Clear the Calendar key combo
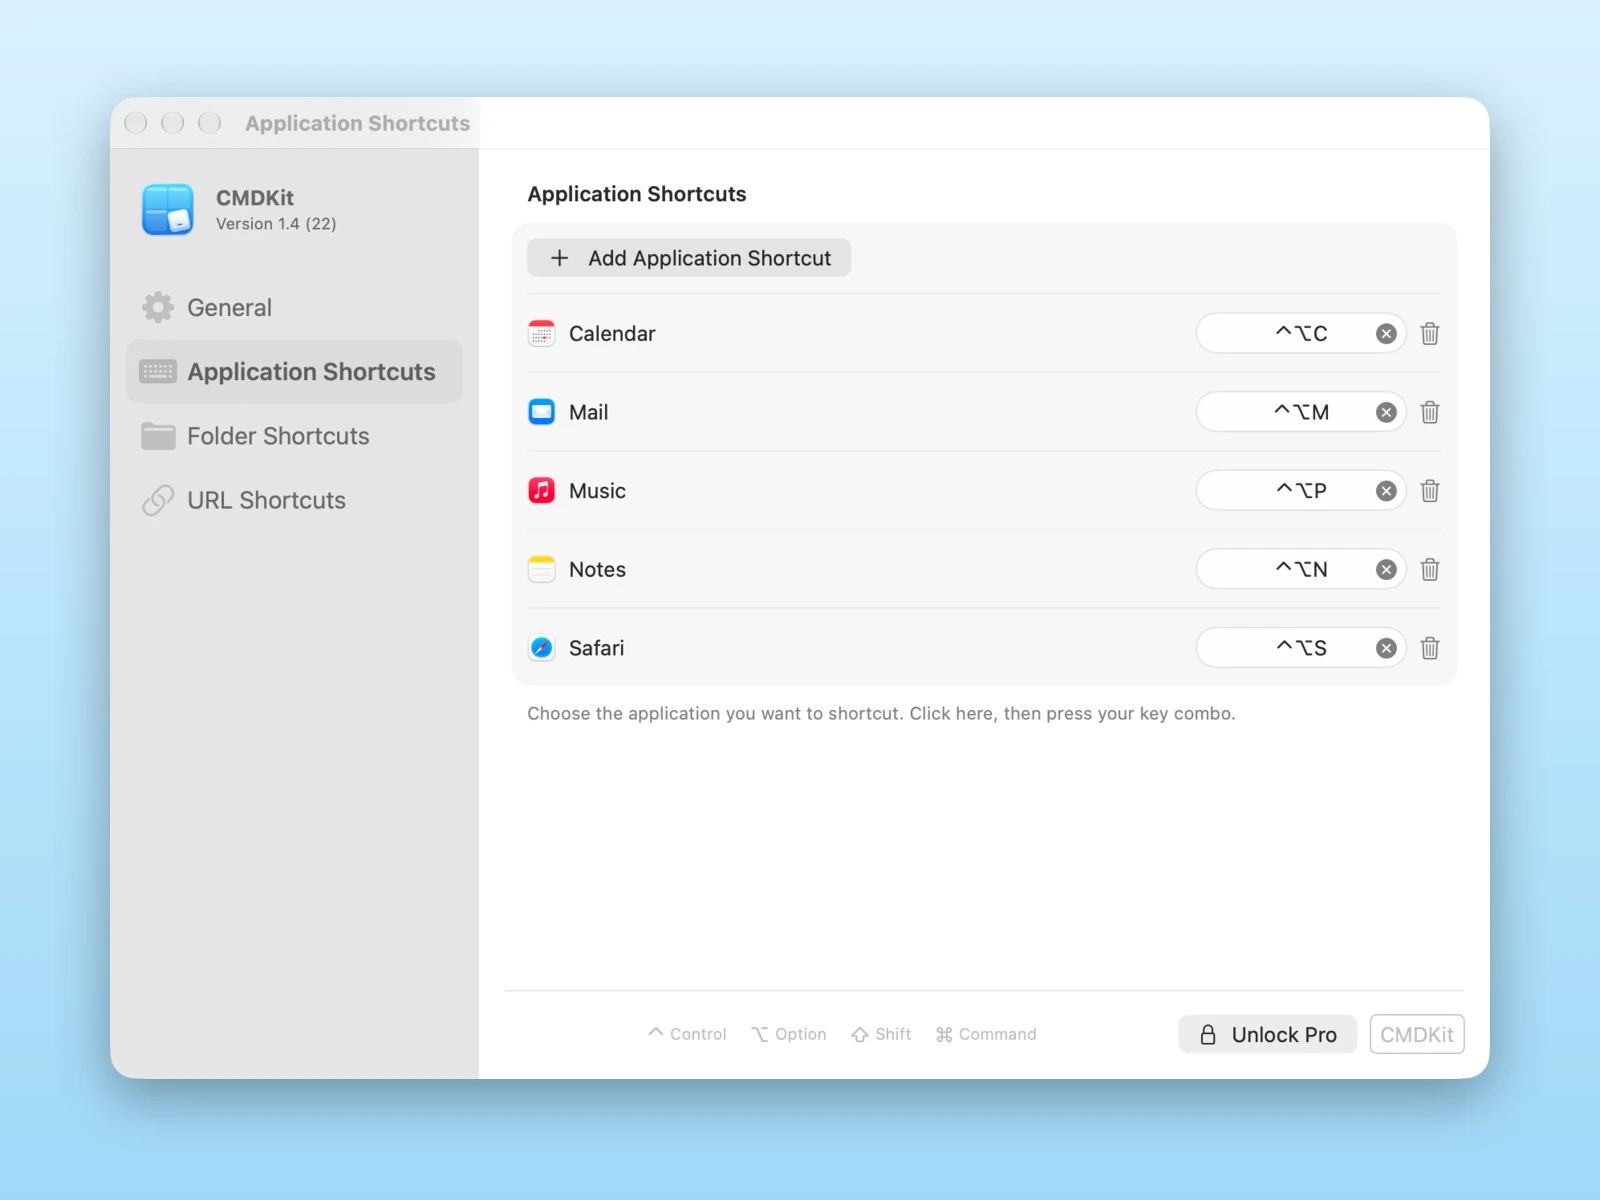 click(x=1386, y=334)
